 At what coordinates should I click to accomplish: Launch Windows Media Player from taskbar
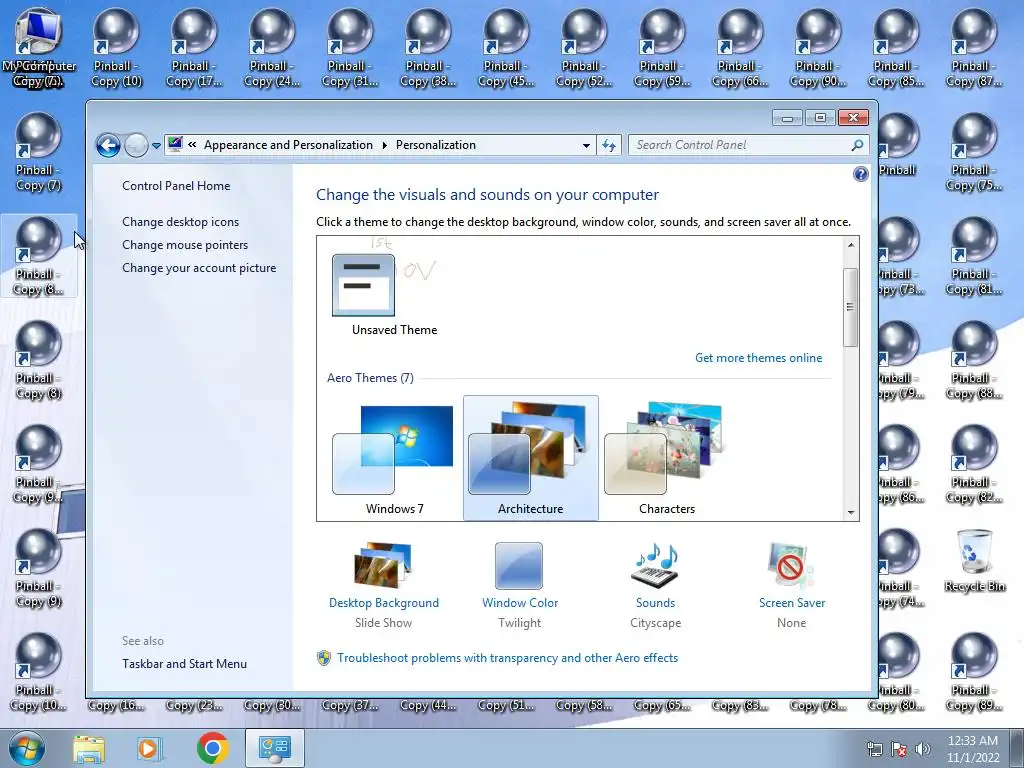(x=150, y=748)
